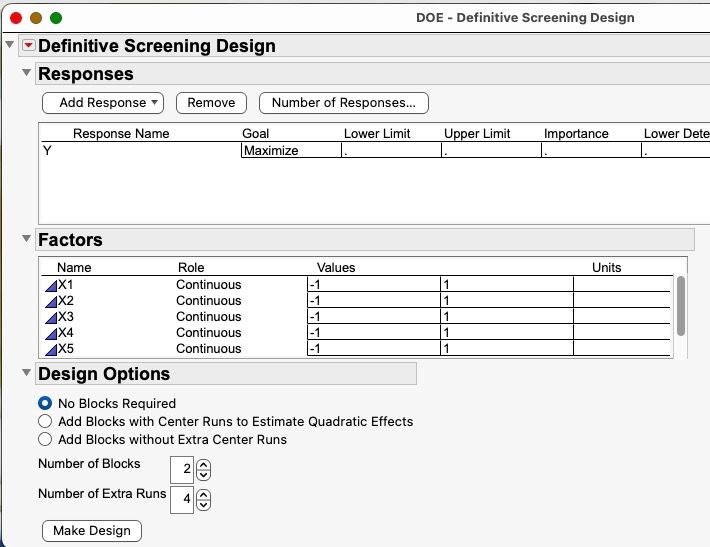Click the Number of Extra Runs field
Screen dimensions: 710x547
pyautogui.click(x=182, y=500)
